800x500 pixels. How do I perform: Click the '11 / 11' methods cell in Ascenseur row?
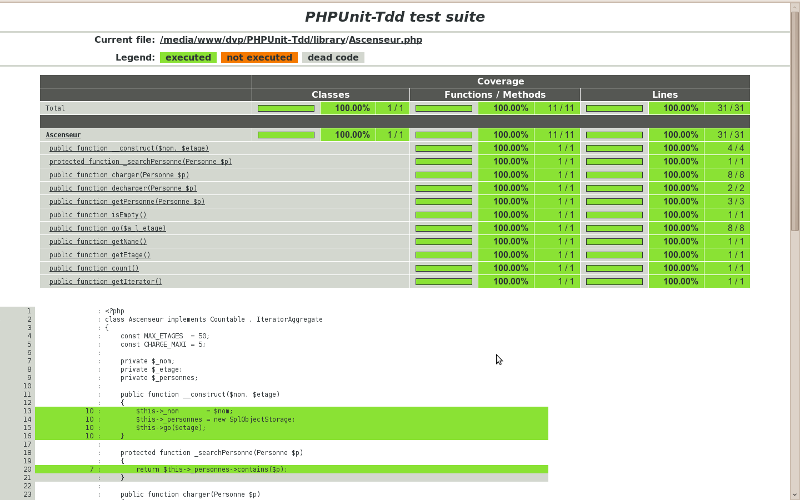[x=557, y=135]
